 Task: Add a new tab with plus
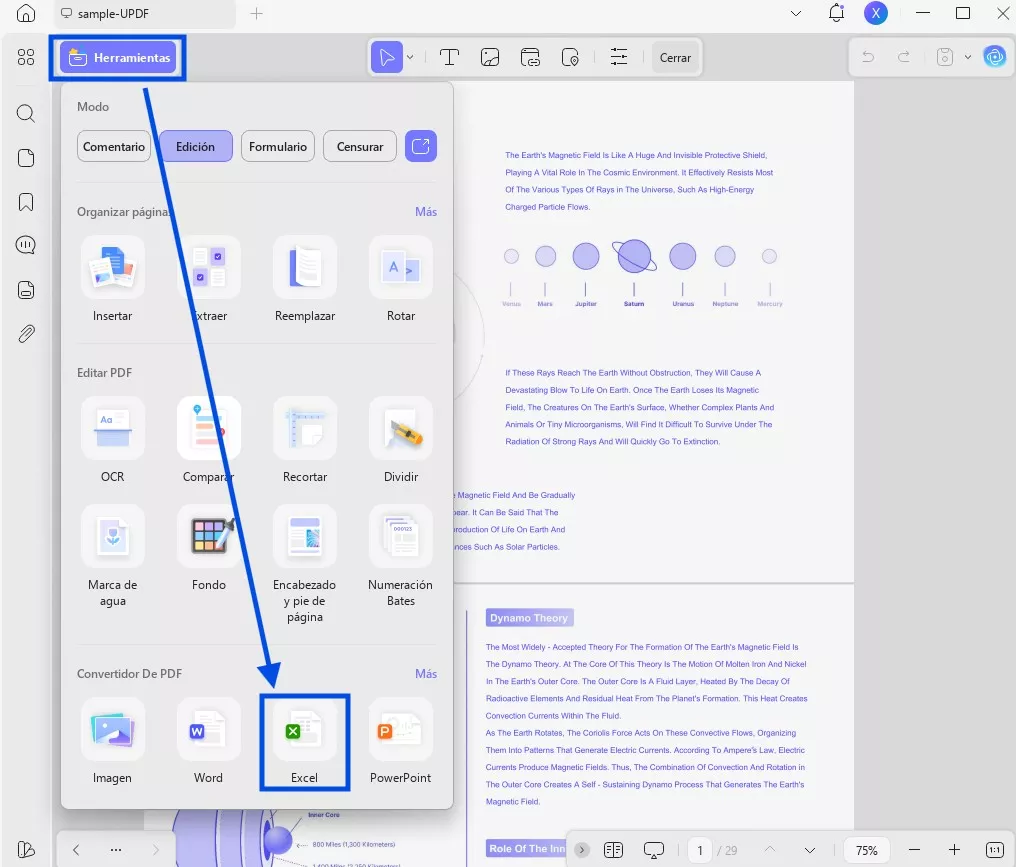click(x=257, y=13)
